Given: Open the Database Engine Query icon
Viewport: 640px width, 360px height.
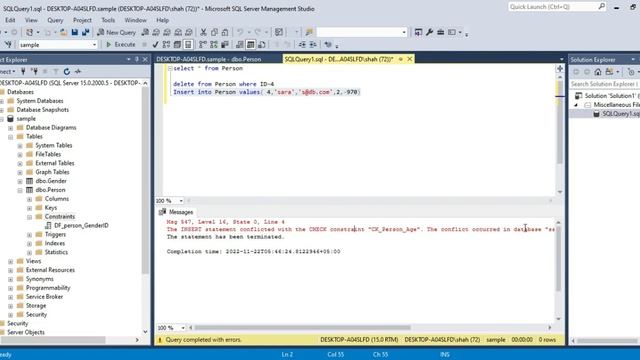Looking at the screenshot, I should [145, 32].
